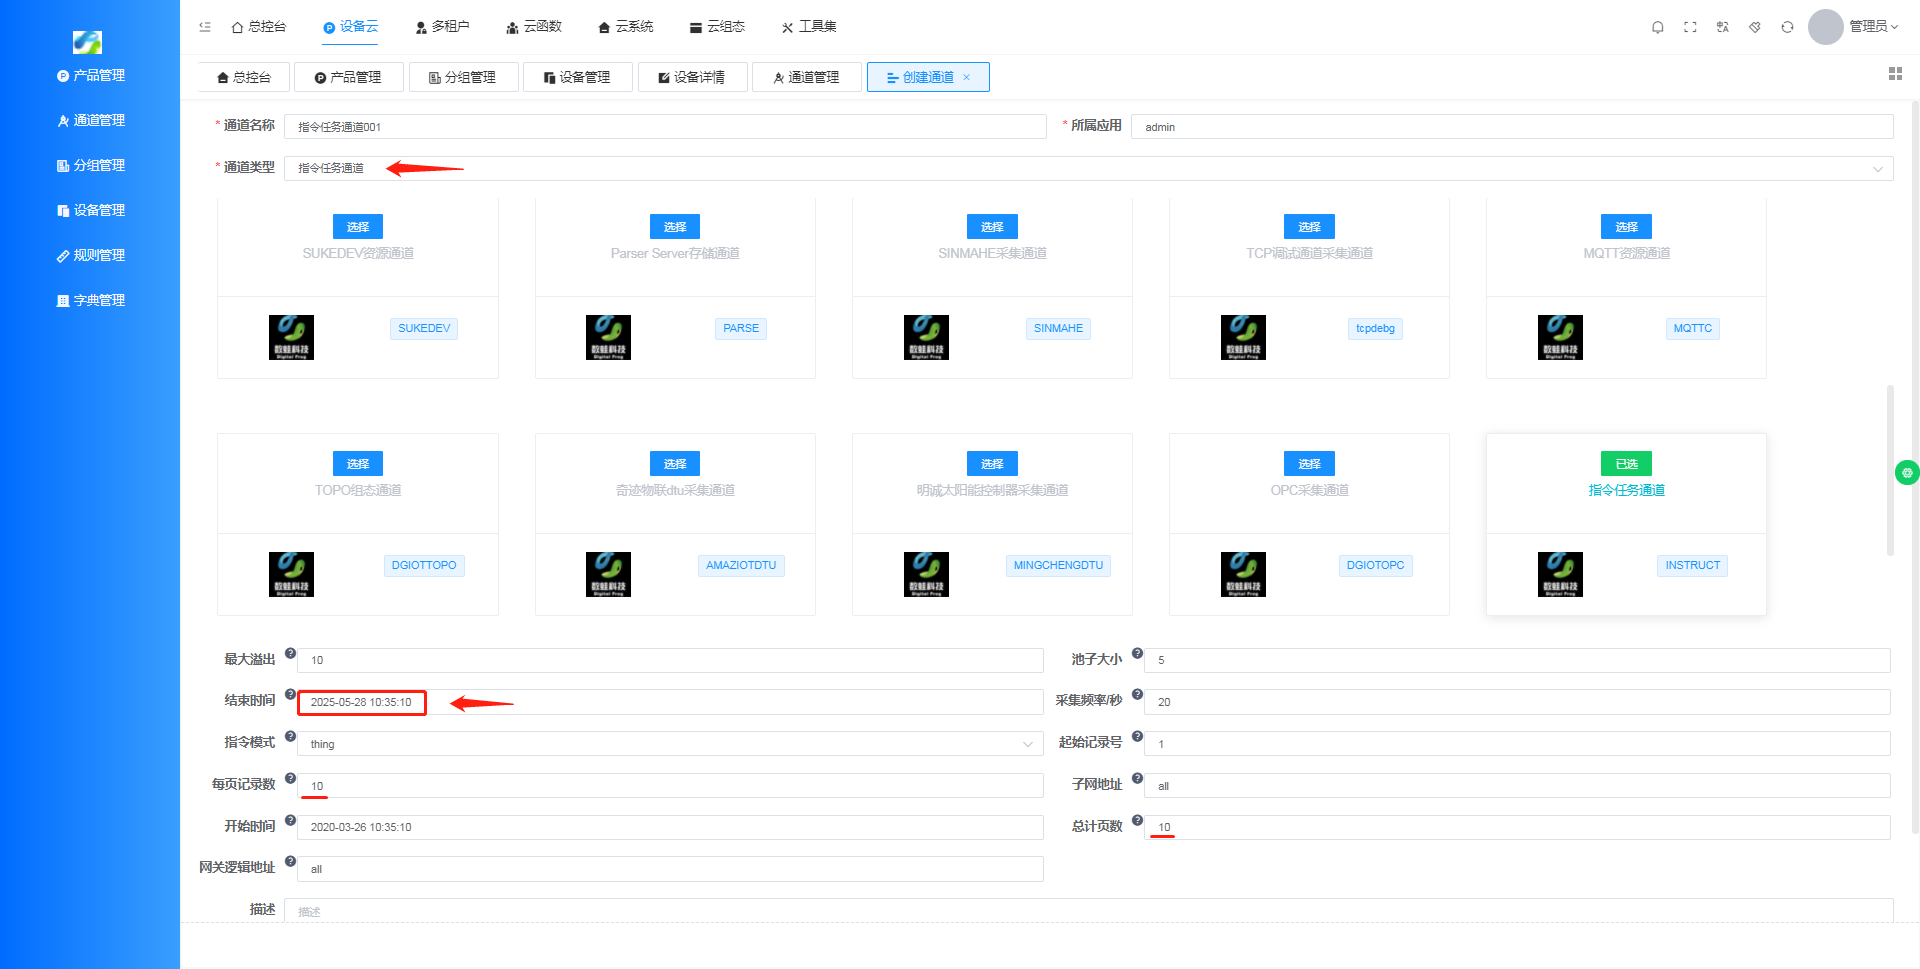Click the theme tag icon in header
The image size is (1920, 969).
pos(1755,27)
